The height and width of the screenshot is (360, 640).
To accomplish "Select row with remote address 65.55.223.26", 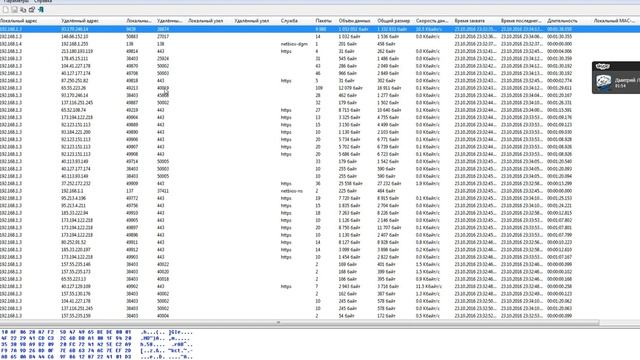I will coord(320,88).
